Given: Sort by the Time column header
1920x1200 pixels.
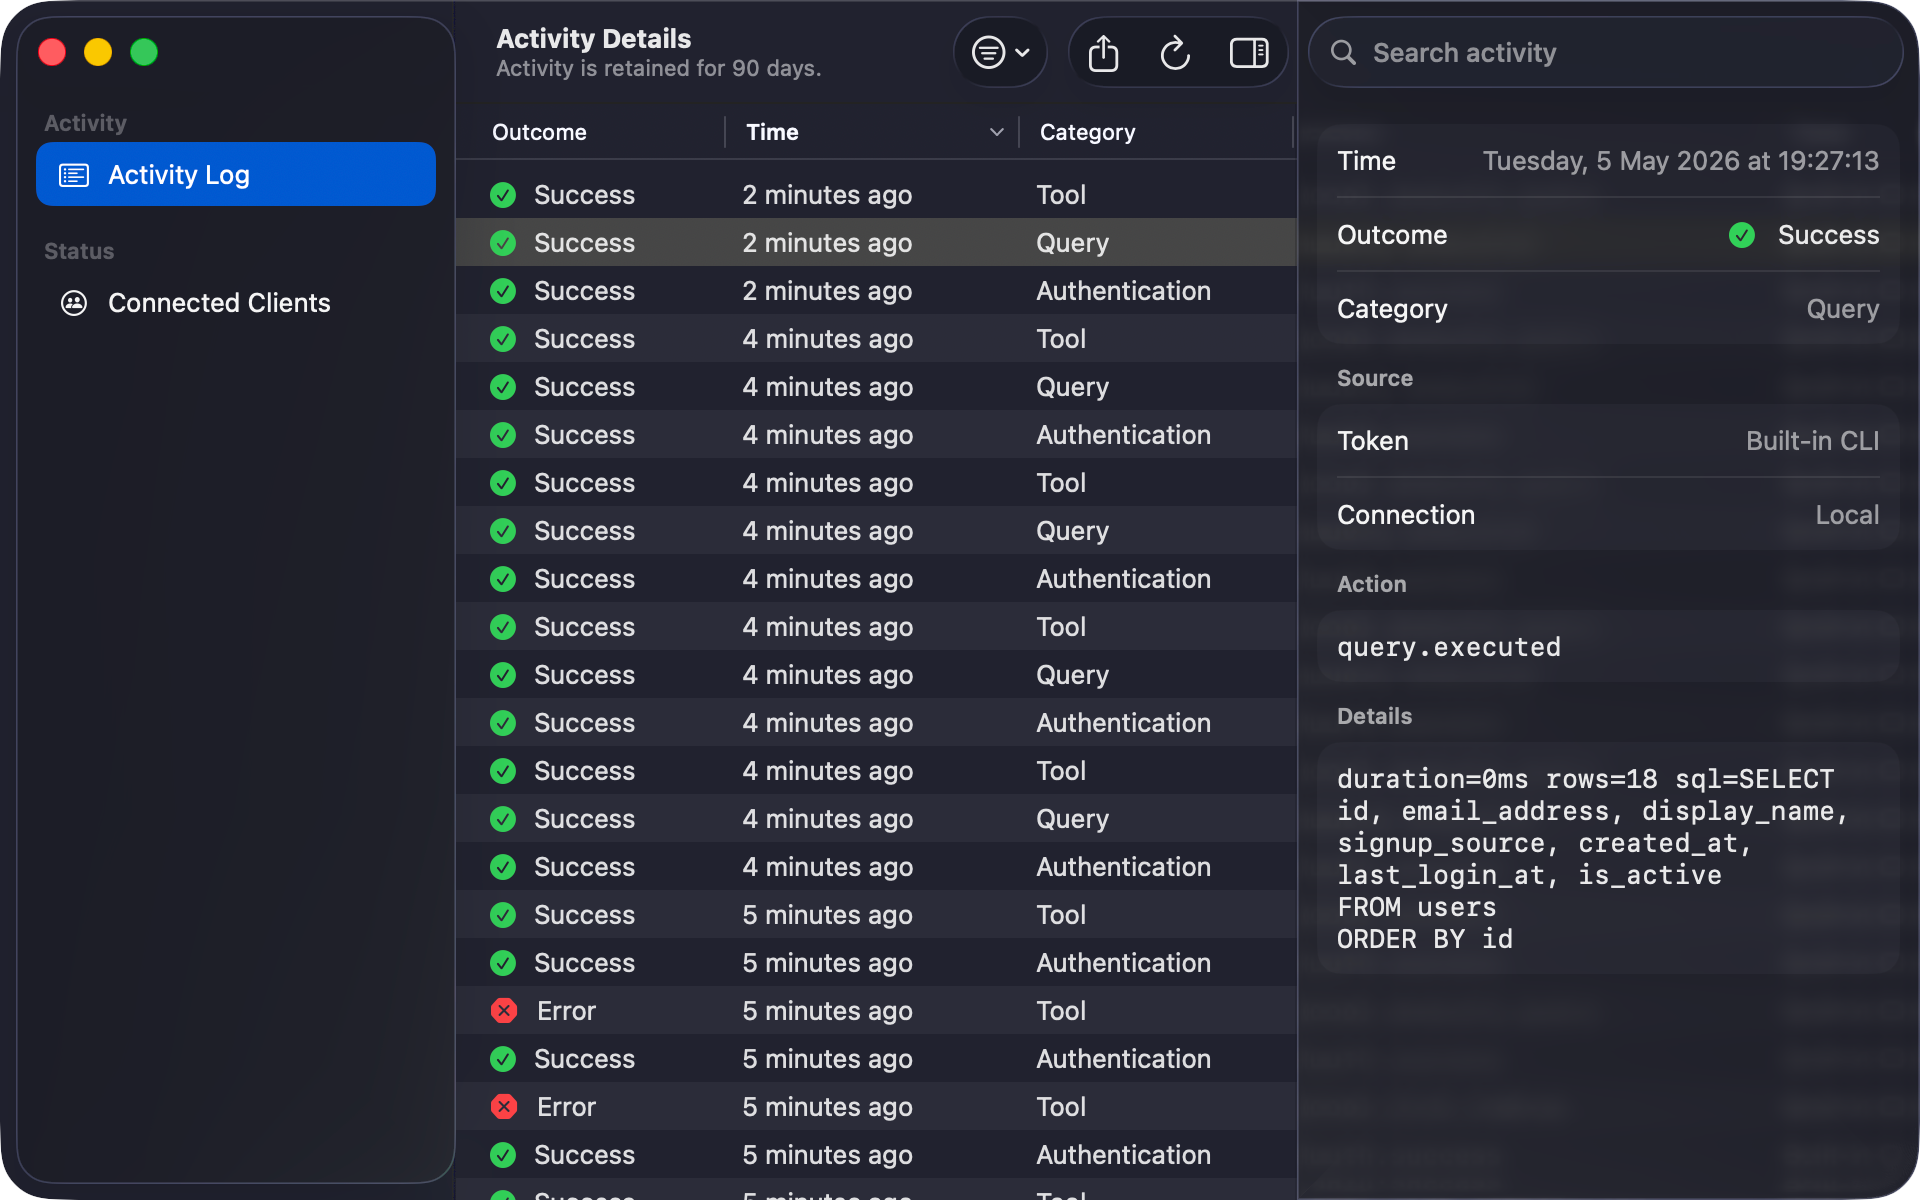Looking at the screenshot, I should pyautogui.click(x=772, y=132).
